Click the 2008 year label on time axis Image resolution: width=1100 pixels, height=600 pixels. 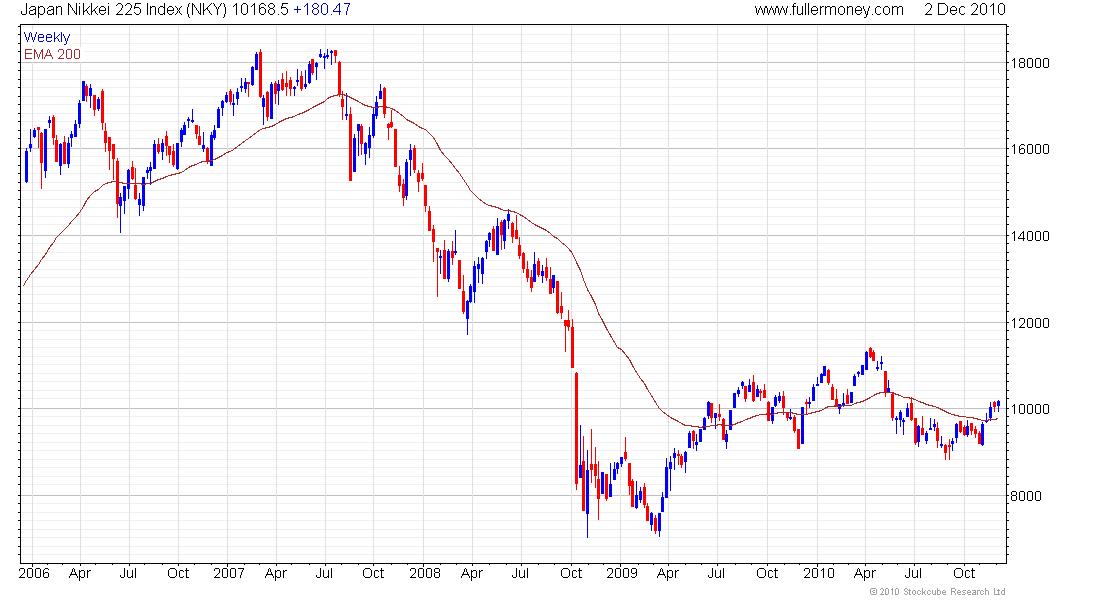425,573
